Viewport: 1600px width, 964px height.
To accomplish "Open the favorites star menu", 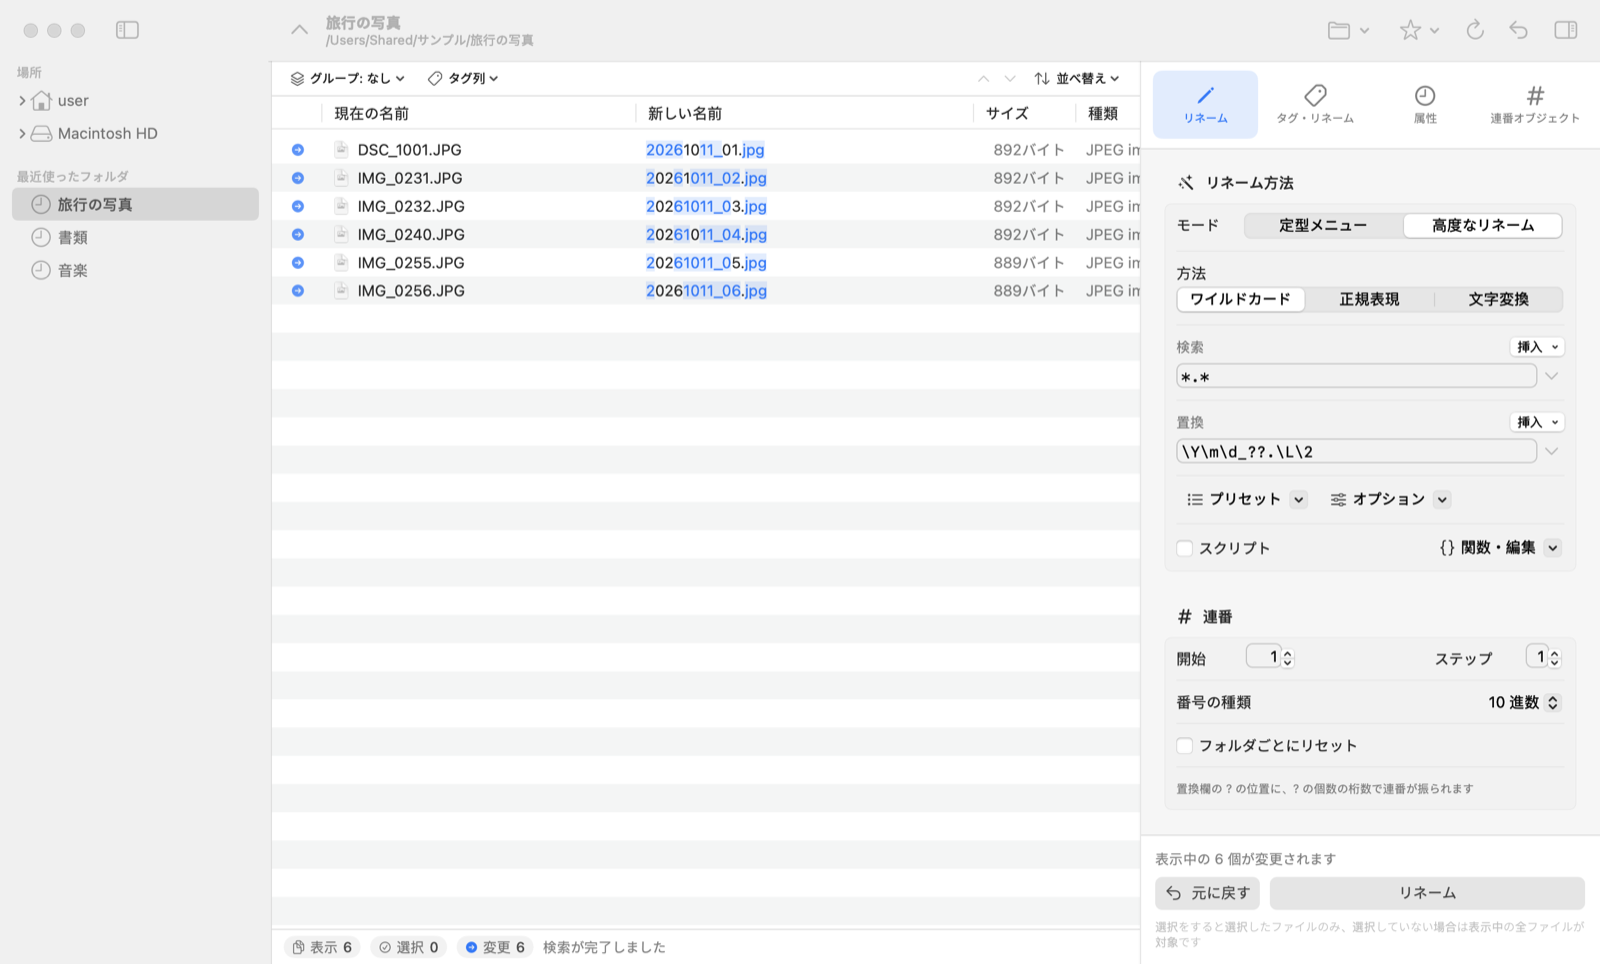I will [x=1419, y=30].
